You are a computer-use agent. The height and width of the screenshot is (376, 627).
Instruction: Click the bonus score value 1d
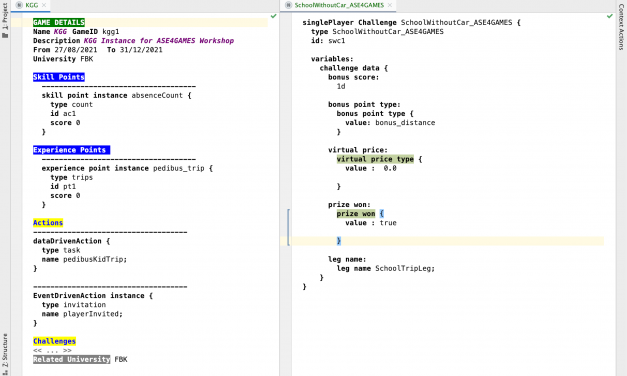tap(341, 86)
